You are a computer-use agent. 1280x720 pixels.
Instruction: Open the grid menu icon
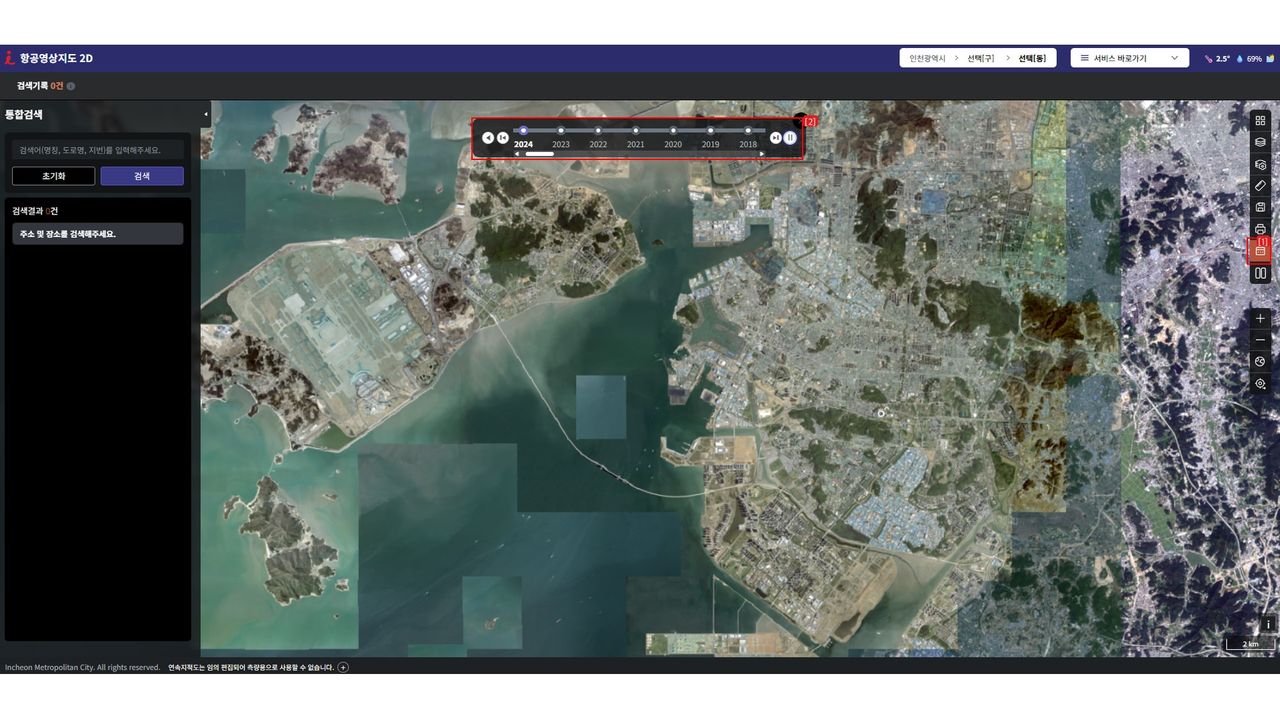[1260, 121]
